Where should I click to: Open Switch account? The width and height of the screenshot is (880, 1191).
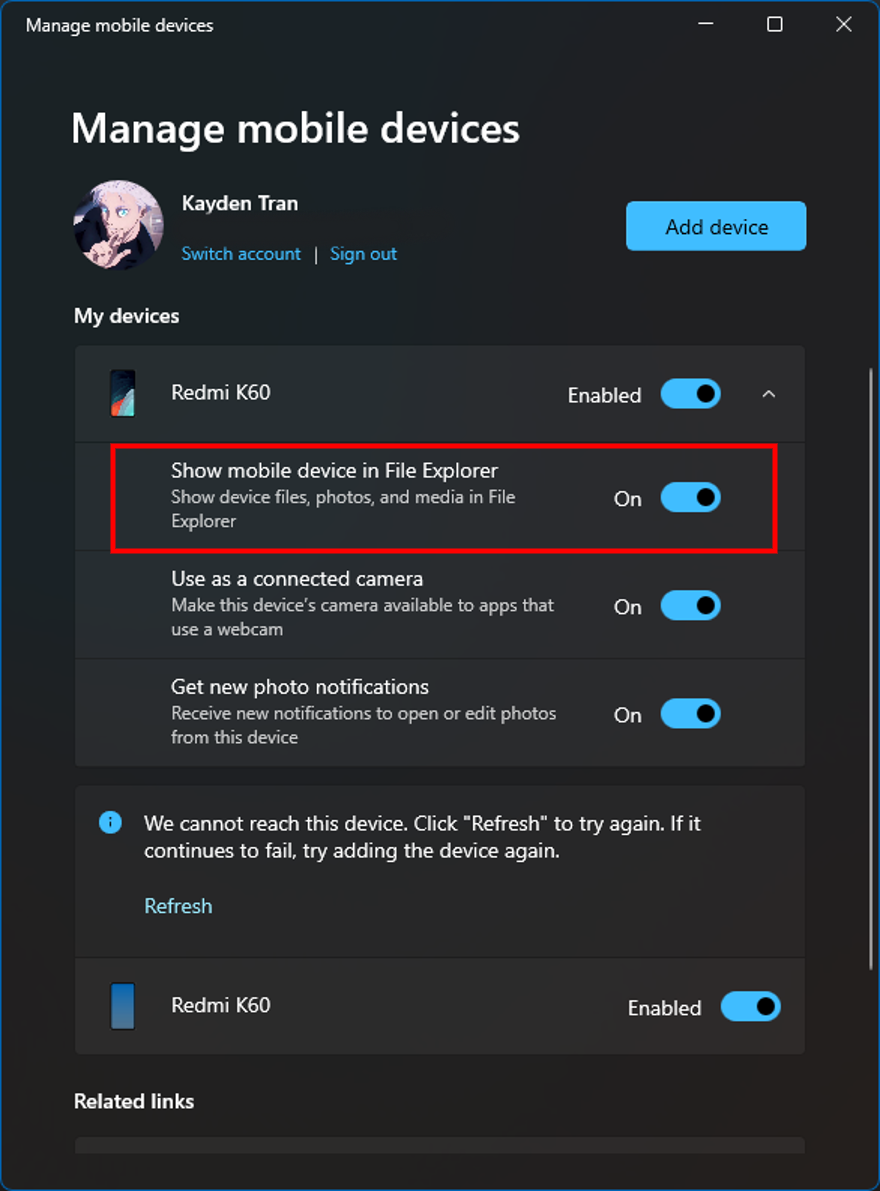tap(241, 254)
